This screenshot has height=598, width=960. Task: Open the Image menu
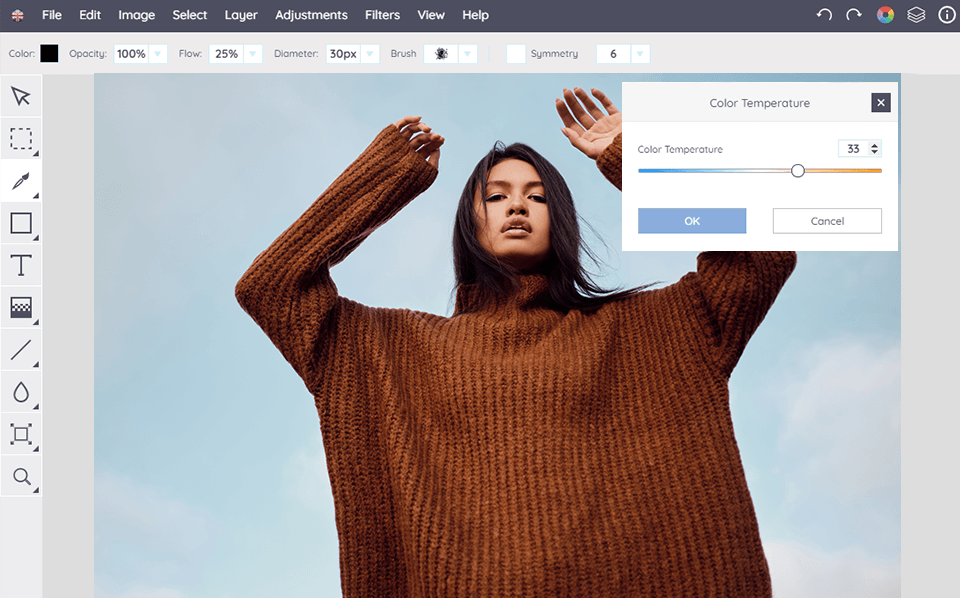pos(137,15)
